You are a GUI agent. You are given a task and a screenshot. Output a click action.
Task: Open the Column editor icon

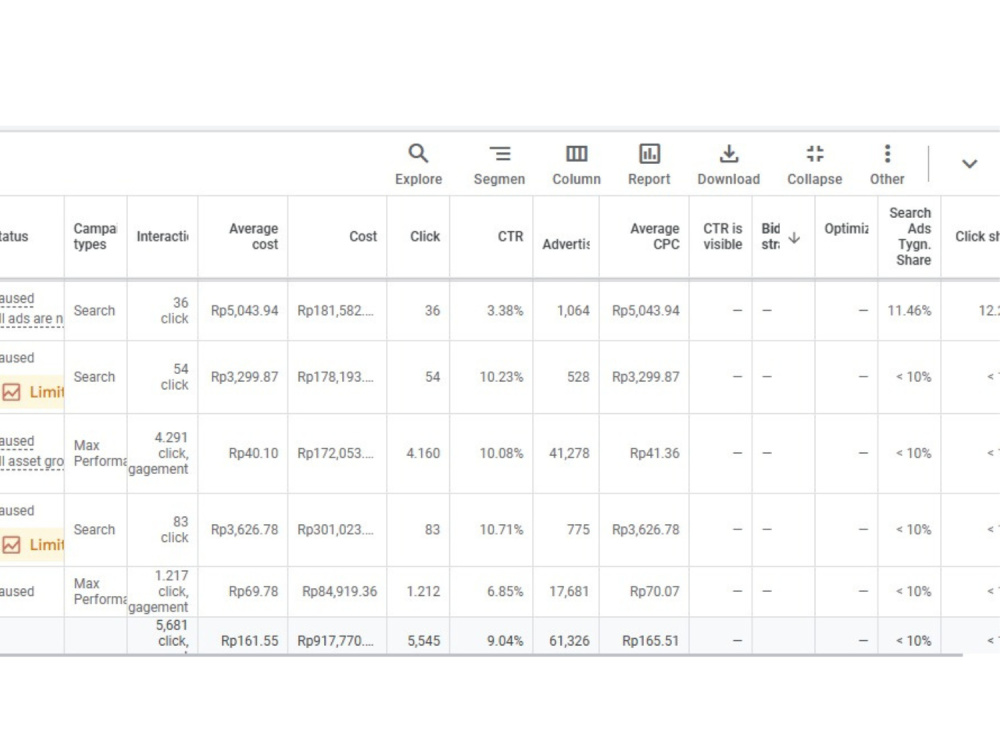(577, 154)
